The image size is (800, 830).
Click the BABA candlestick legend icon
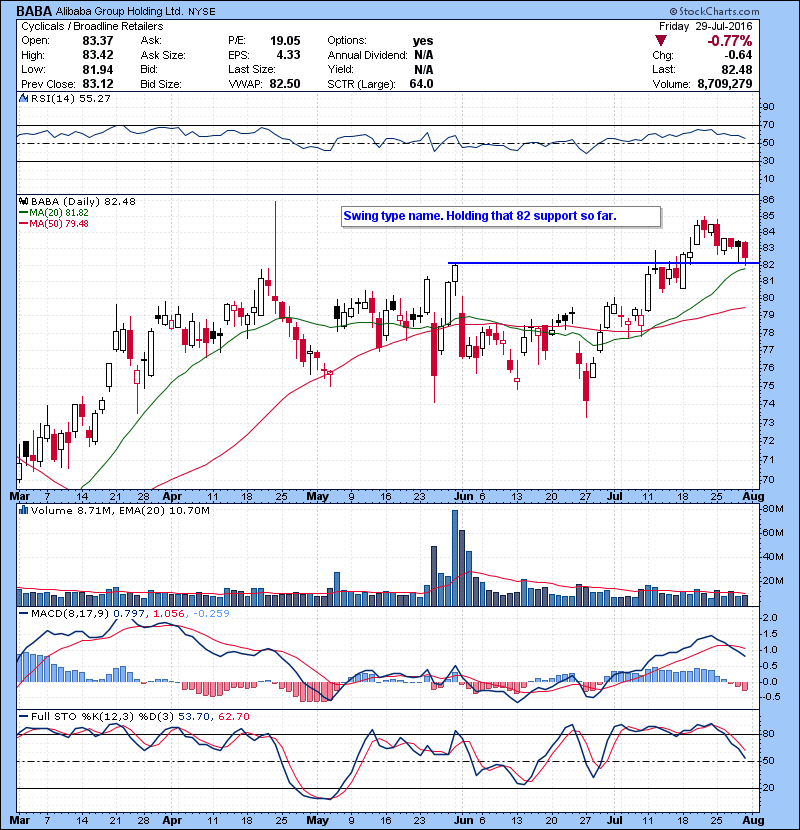(23, 201)
